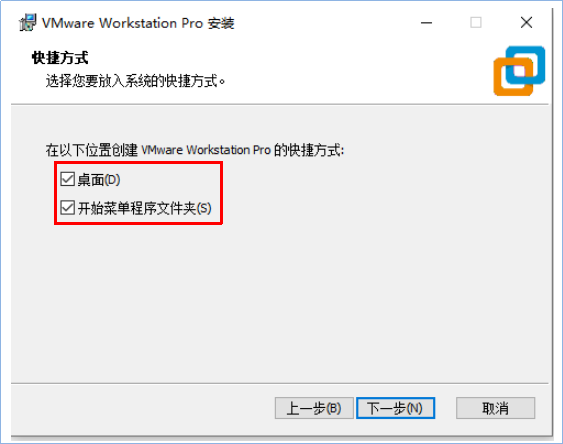
Task: Click the greyed-out maximize button
Action: 476,23
